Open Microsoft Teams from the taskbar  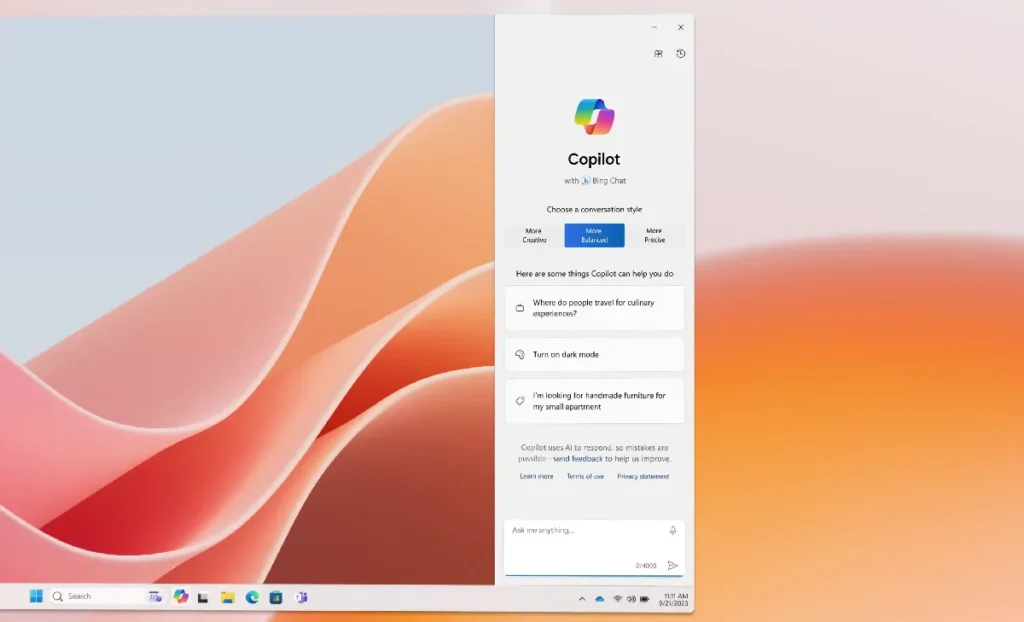[300, 597]
